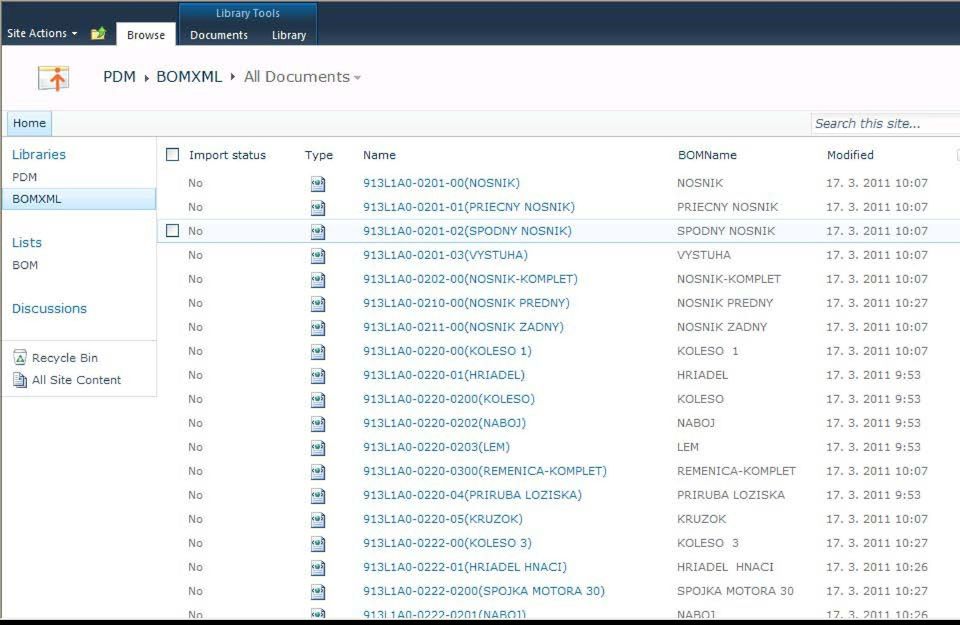Open the All Site Content link

77,380
